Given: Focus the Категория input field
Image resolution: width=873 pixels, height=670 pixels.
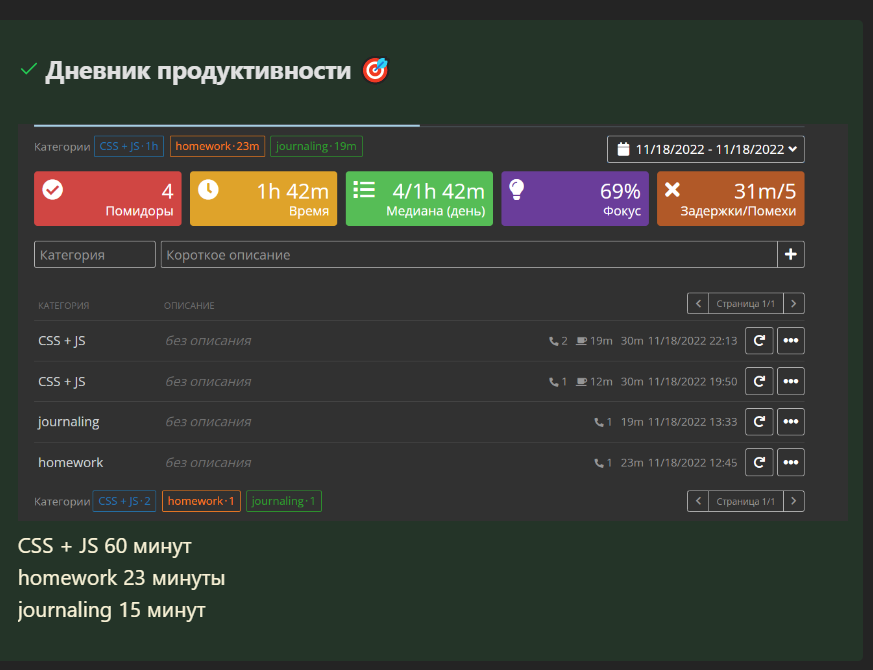Looking at the screenshot, I should click(x=95, y=255).
